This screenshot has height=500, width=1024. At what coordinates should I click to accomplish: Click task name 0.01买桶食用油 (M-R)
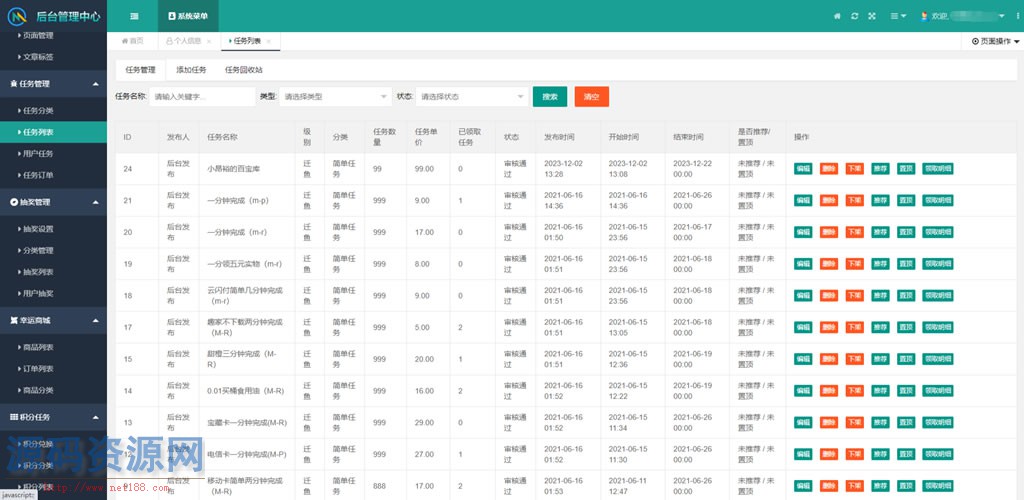(x=245, y=391)
